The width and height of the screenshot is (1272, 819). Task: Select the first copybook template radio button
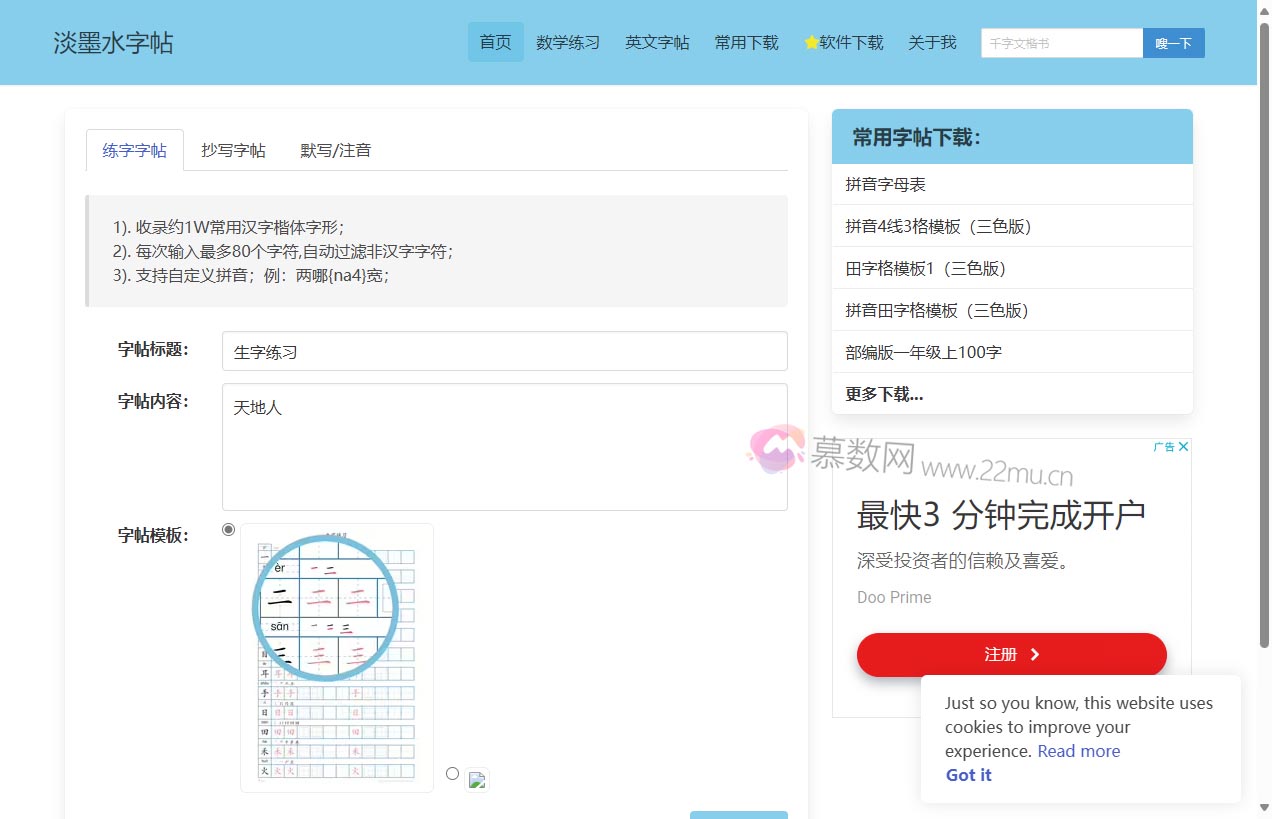228,529
